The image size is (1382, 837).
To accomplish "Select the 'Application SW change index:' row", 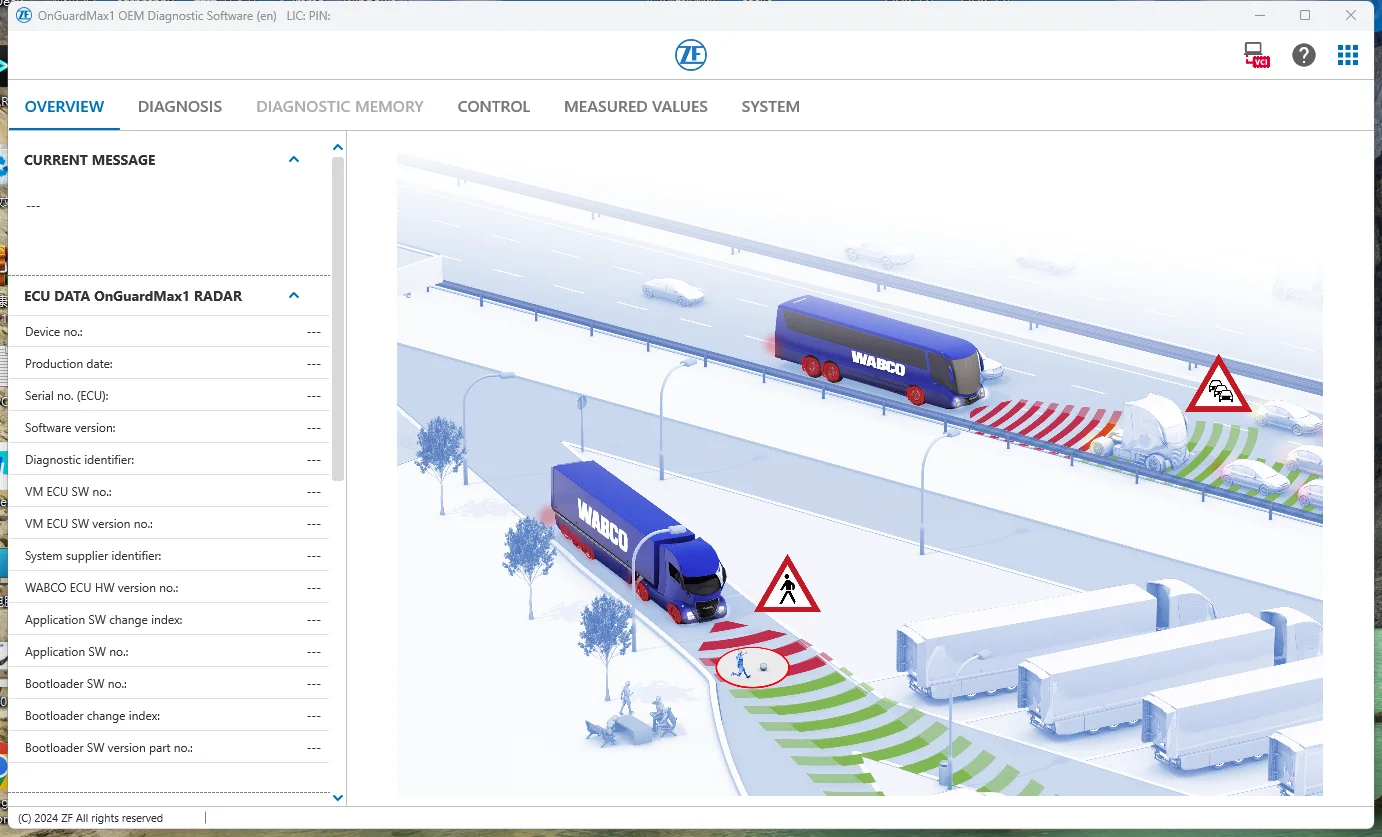I will click(x=169, y=620).
